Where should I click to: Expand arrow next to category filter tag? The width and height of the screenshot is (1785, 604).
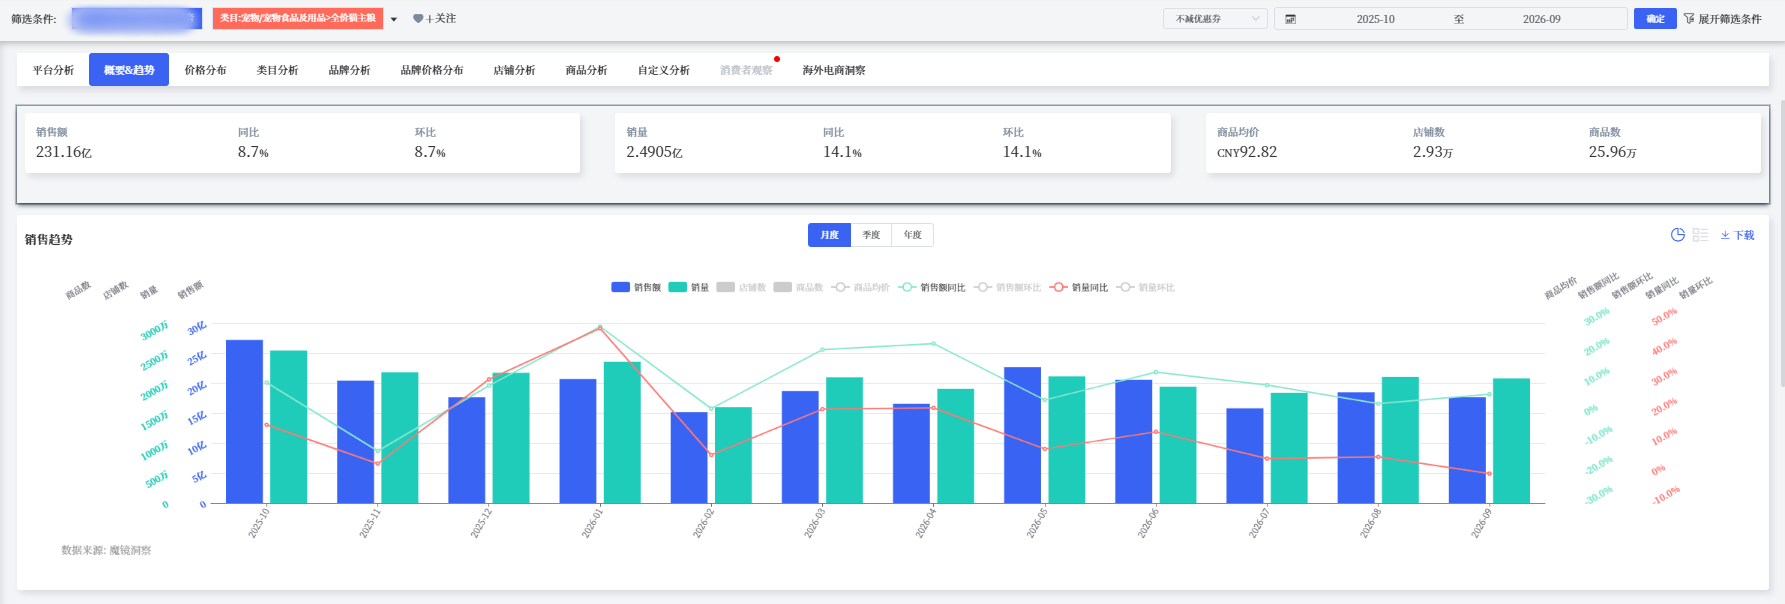(x=394, y=19)
